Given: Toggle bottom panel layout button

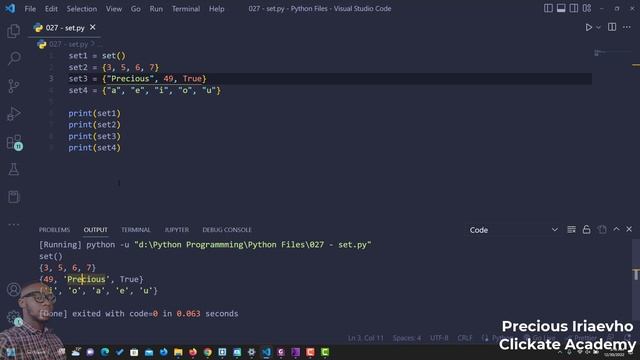Looking at the screenshot, I should pos(561,8).
